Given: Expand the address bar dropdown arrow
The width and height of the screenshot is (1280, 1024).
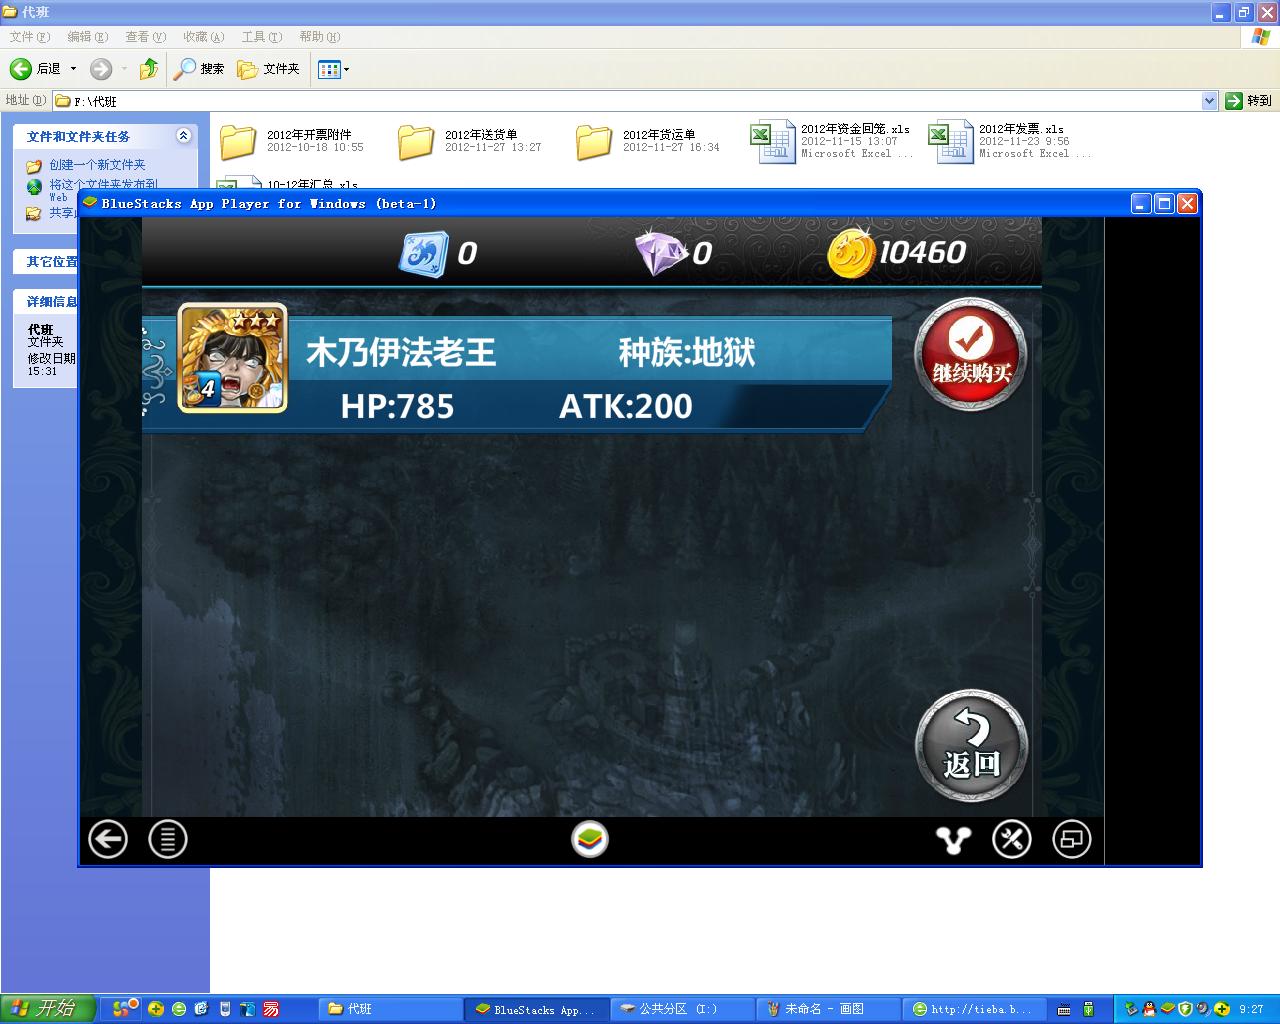Looking at the screenshot, I should click(x=1209, y=101).
